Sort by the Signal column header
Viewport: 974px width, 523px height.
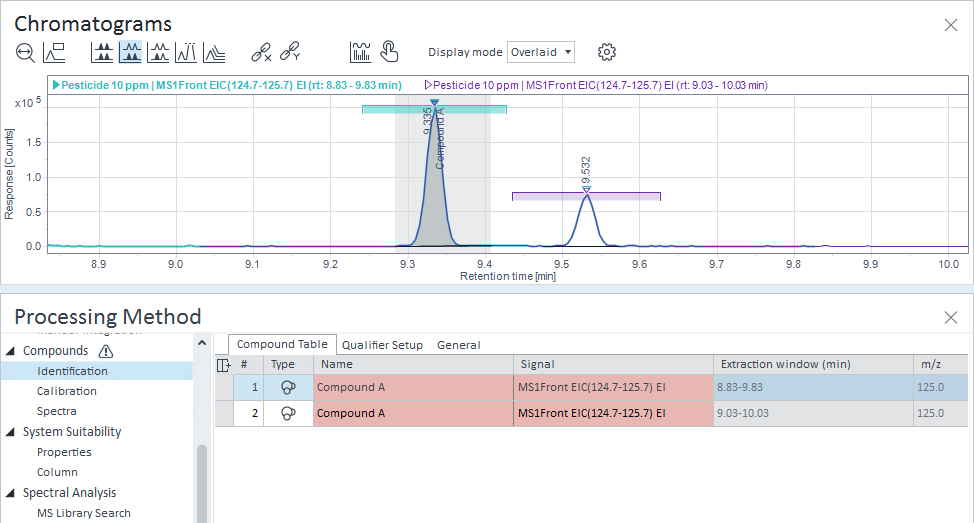pyautogui.click(x=613, y=365)
